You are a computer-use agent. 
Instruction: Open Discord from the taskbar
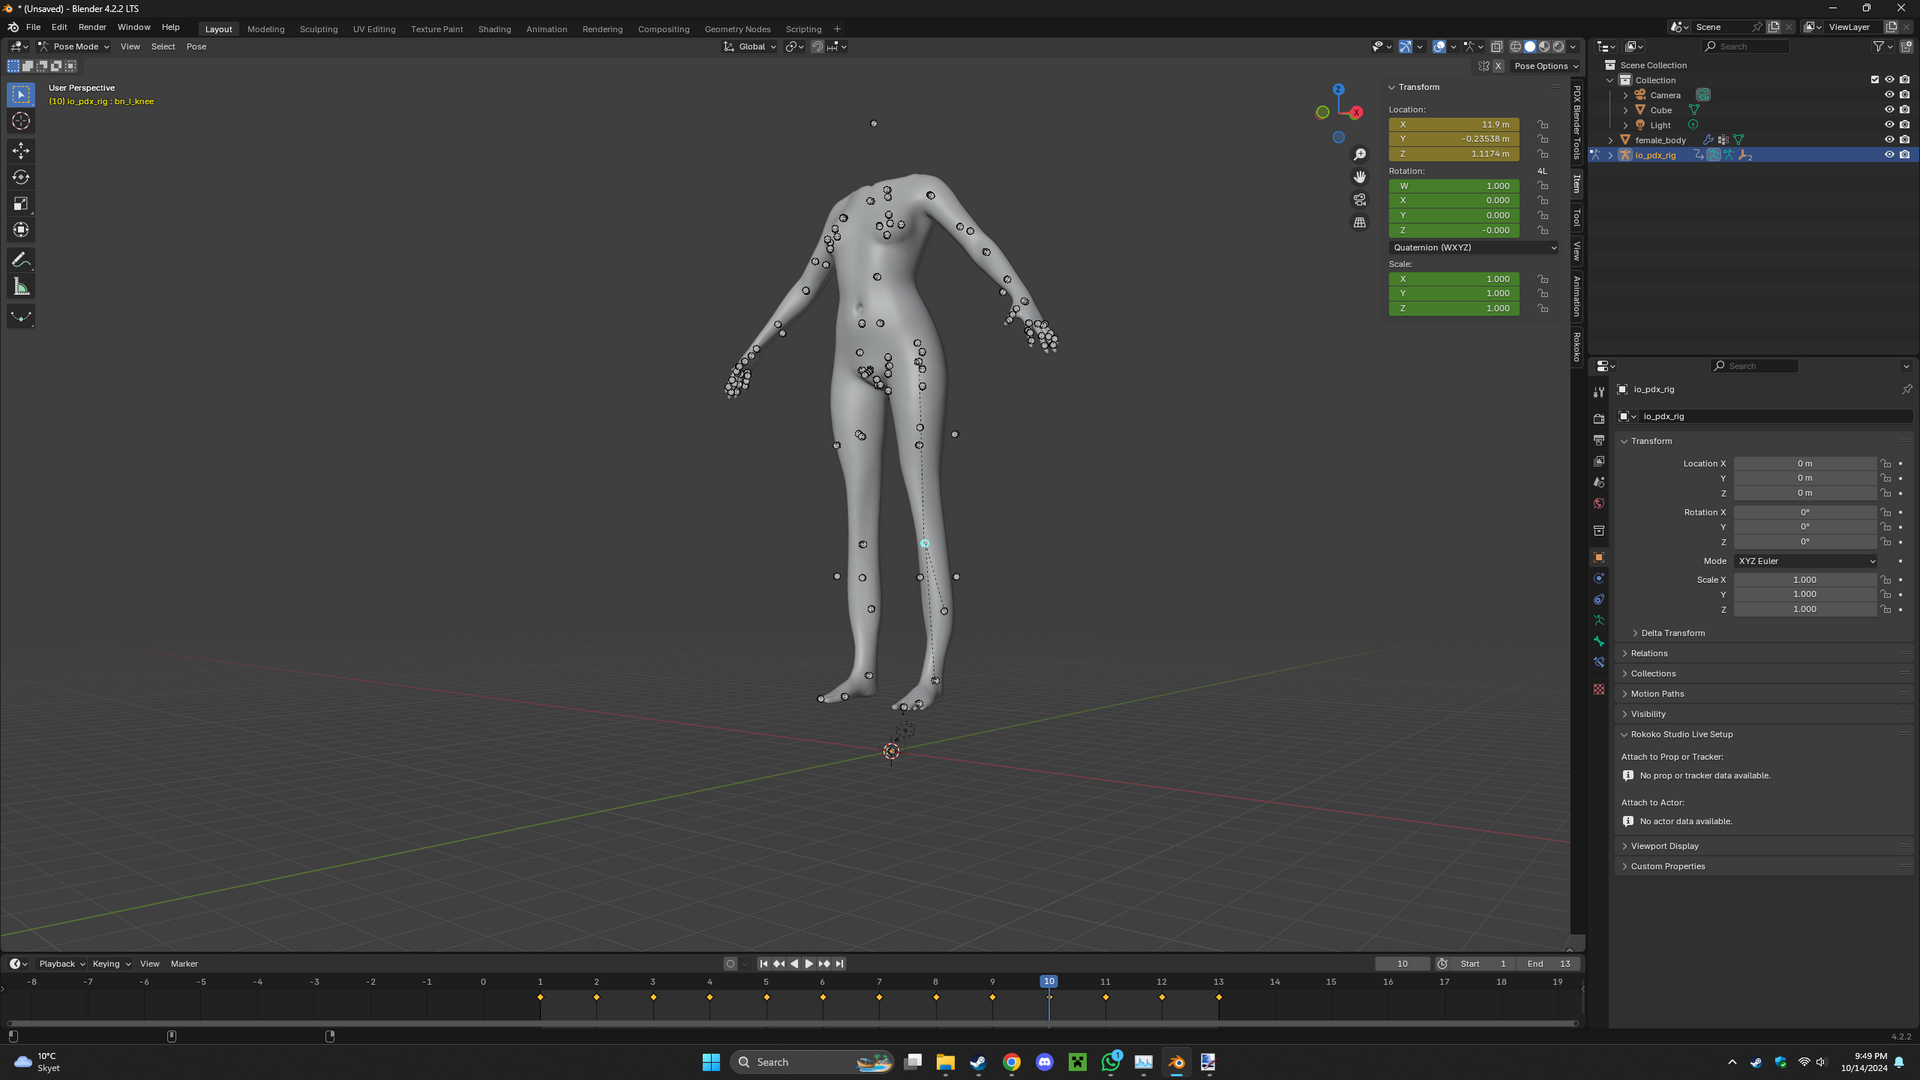tap(1045, 1062)
